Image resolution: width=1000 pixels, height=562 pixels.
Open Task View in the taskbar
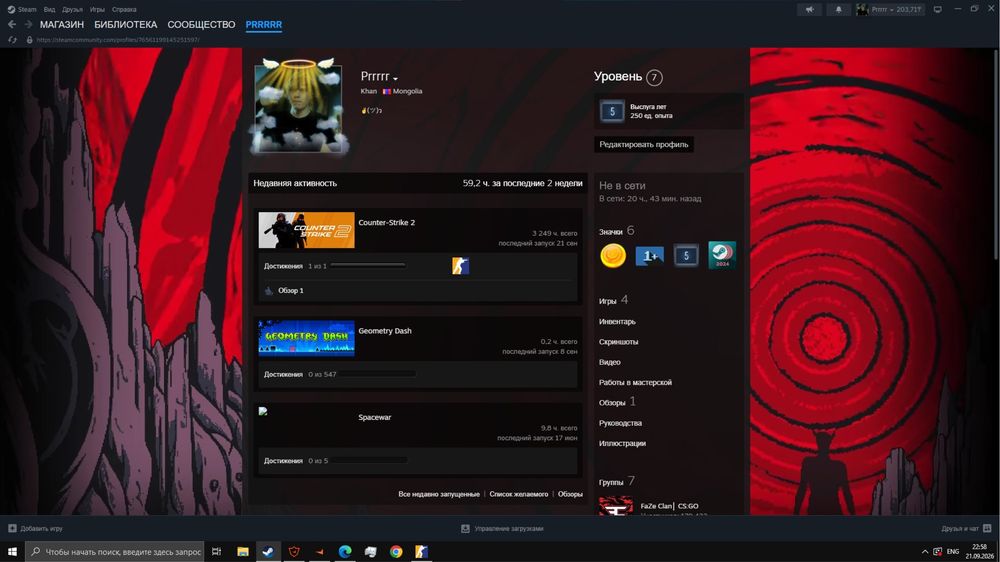point(216,551)
